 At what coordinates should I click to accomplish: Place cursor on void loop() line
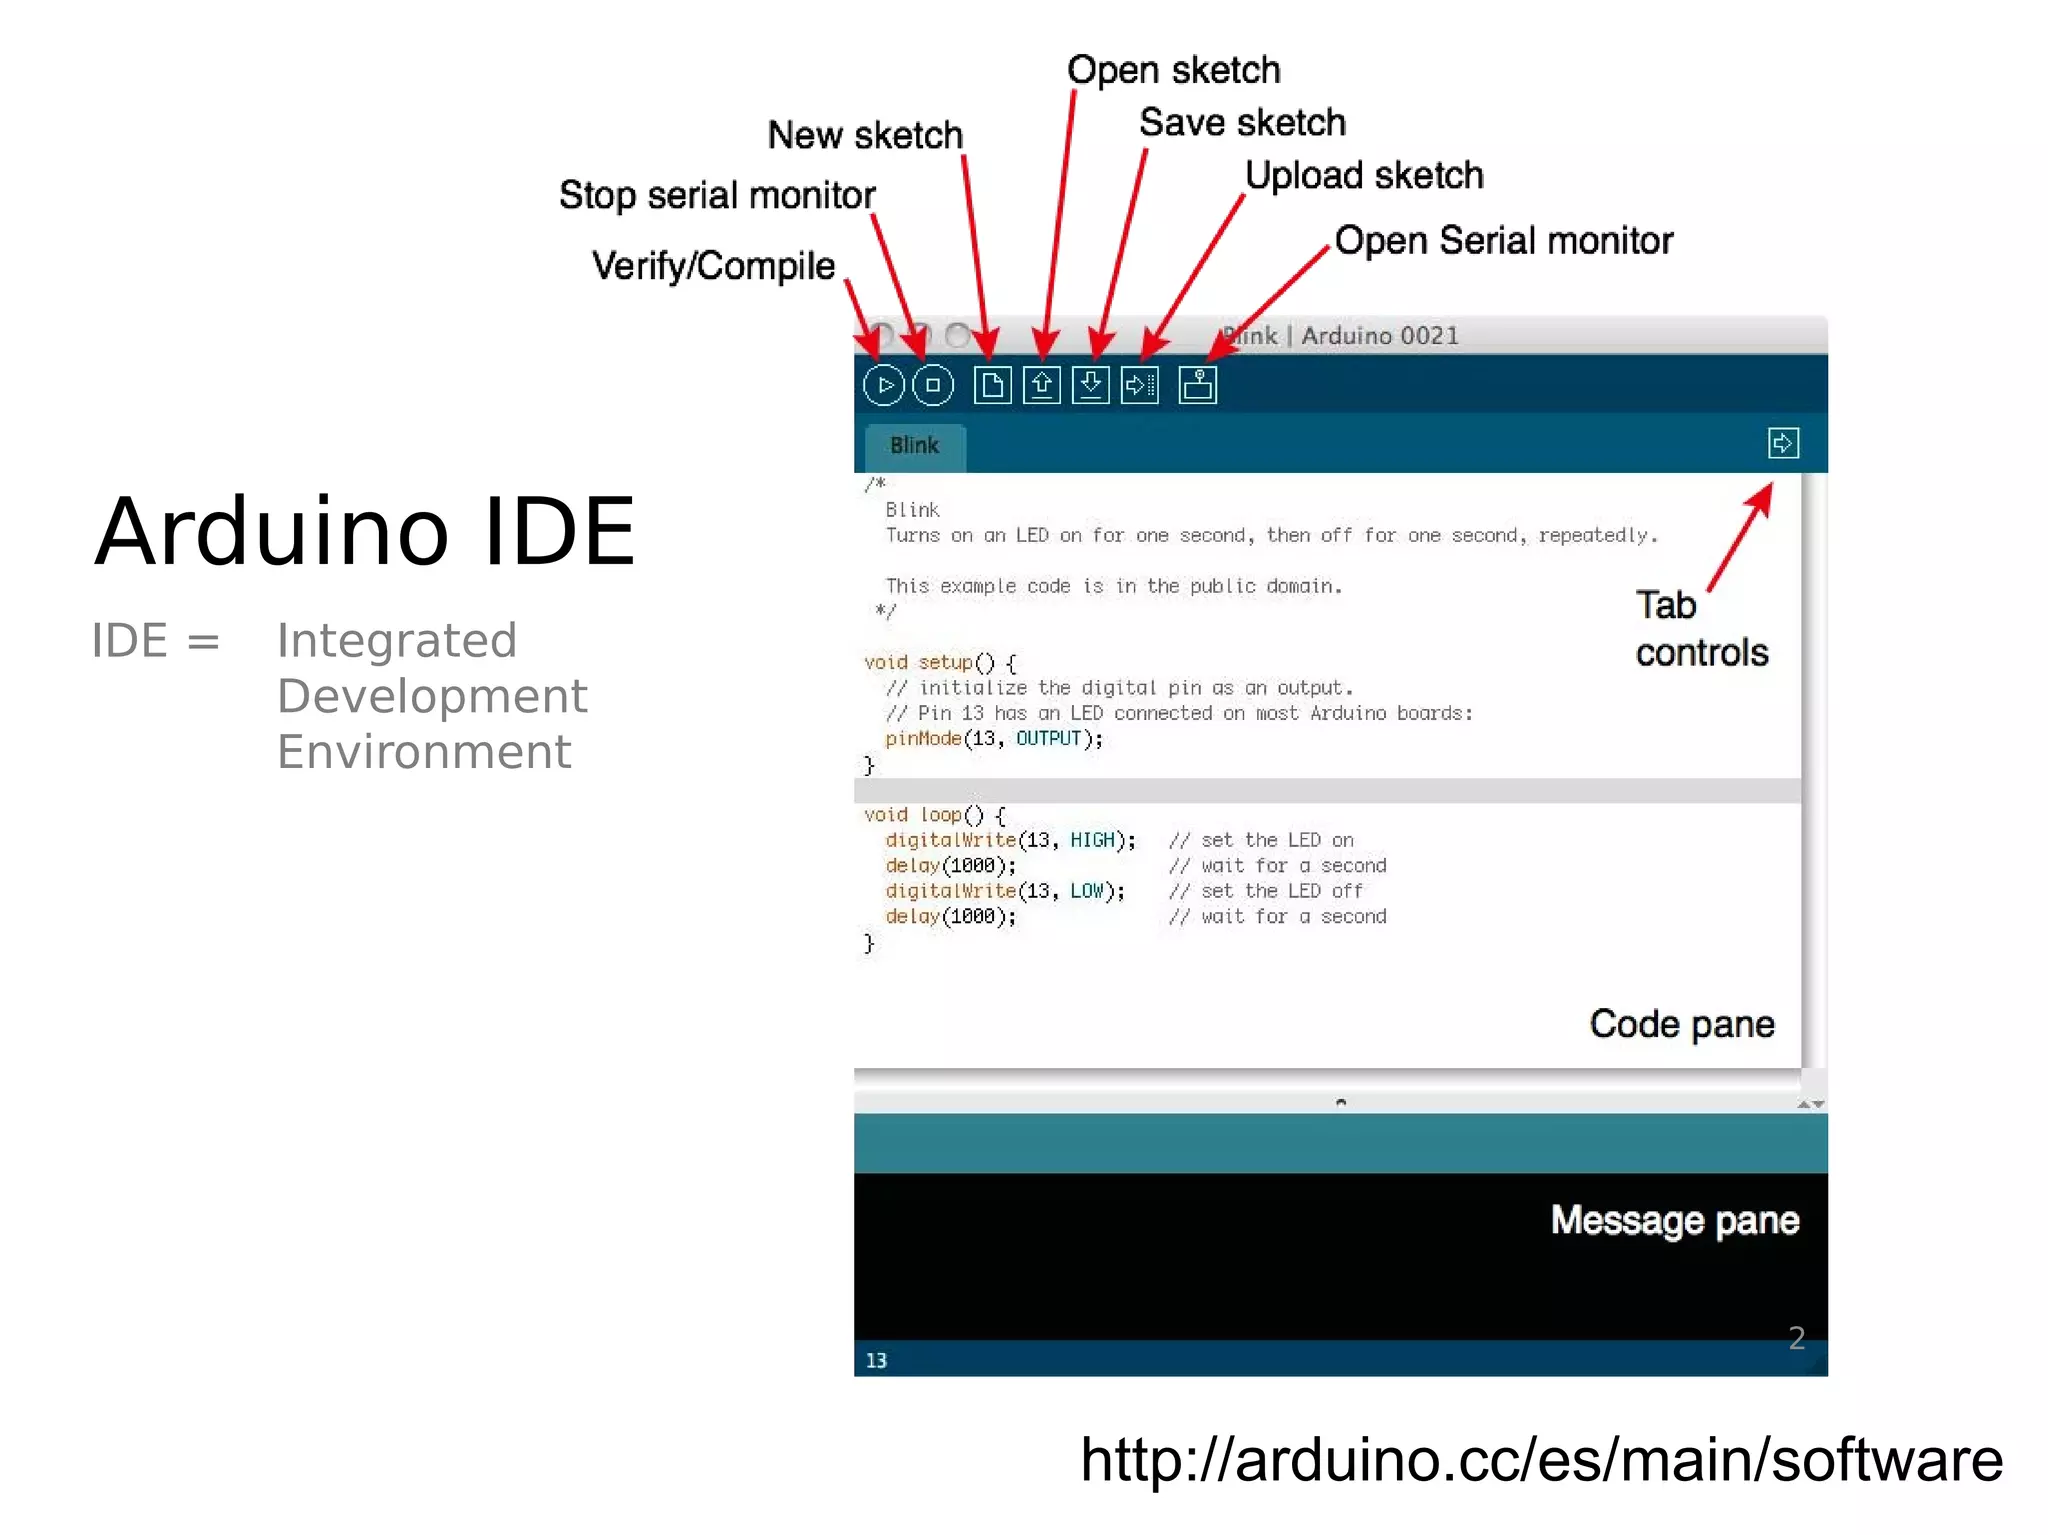(934, 815)
